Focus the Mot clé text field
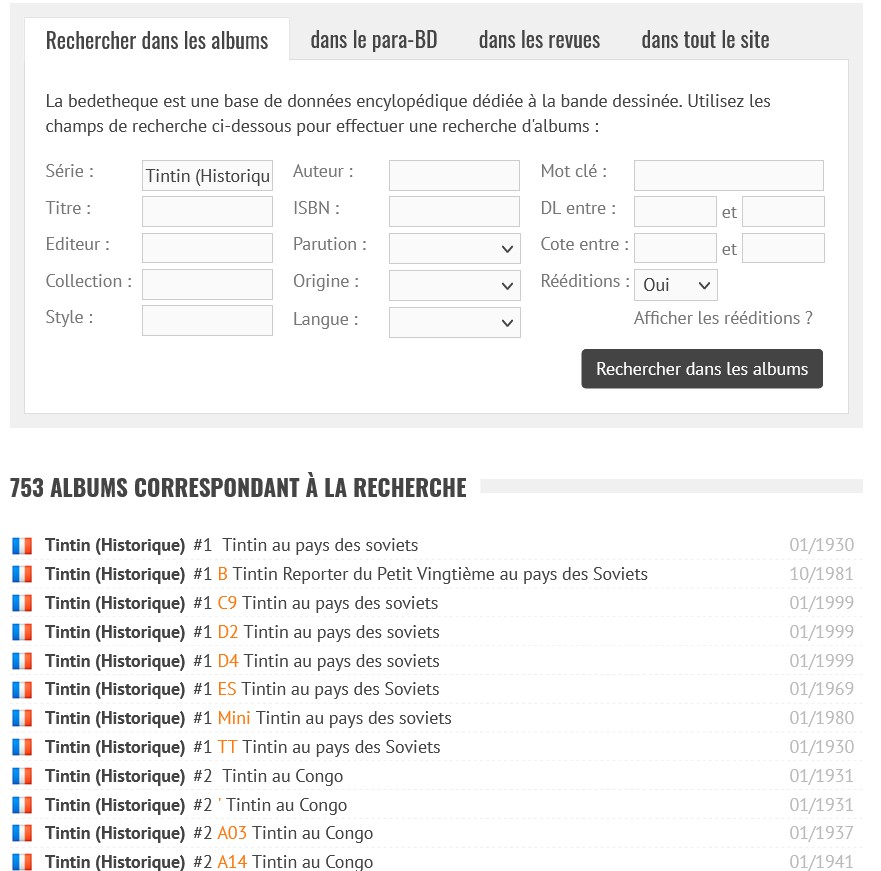The height and width of the screenshot is (871, 881). point(728,175)
